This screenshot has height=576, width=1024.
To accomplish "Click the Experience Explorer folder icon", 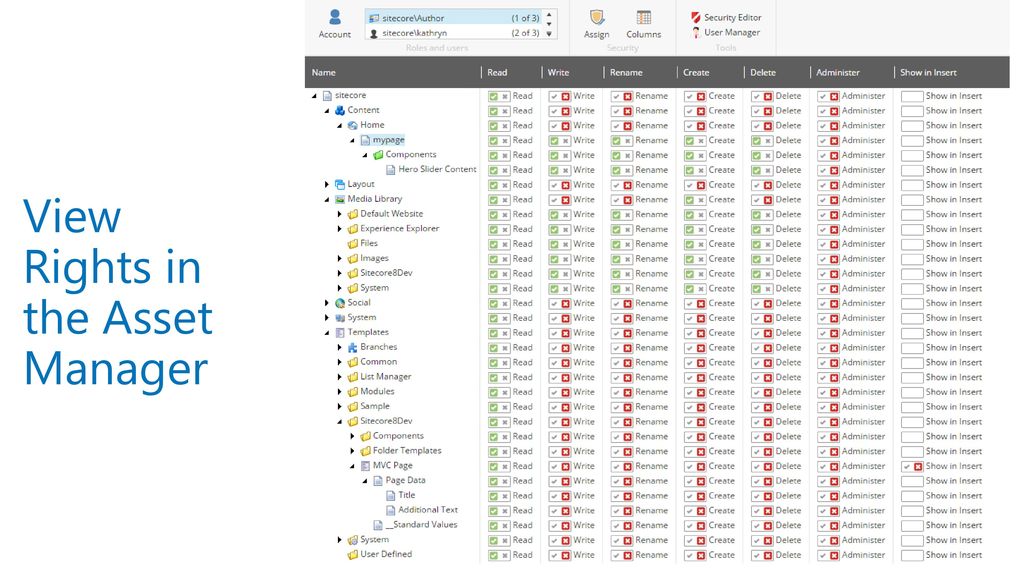I will [x=353, y=229].
